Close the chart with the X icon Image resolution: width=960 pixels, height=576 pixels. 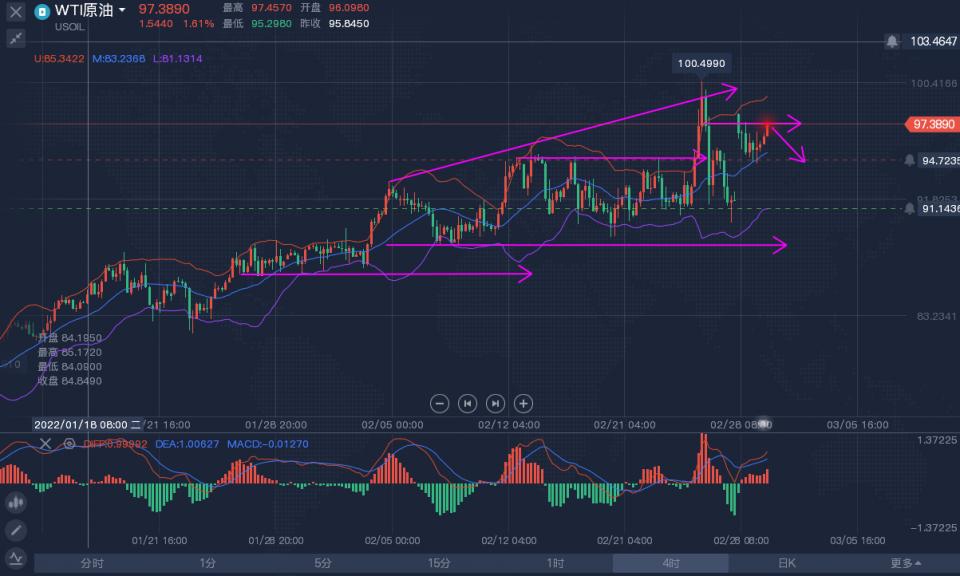(15, 12)
